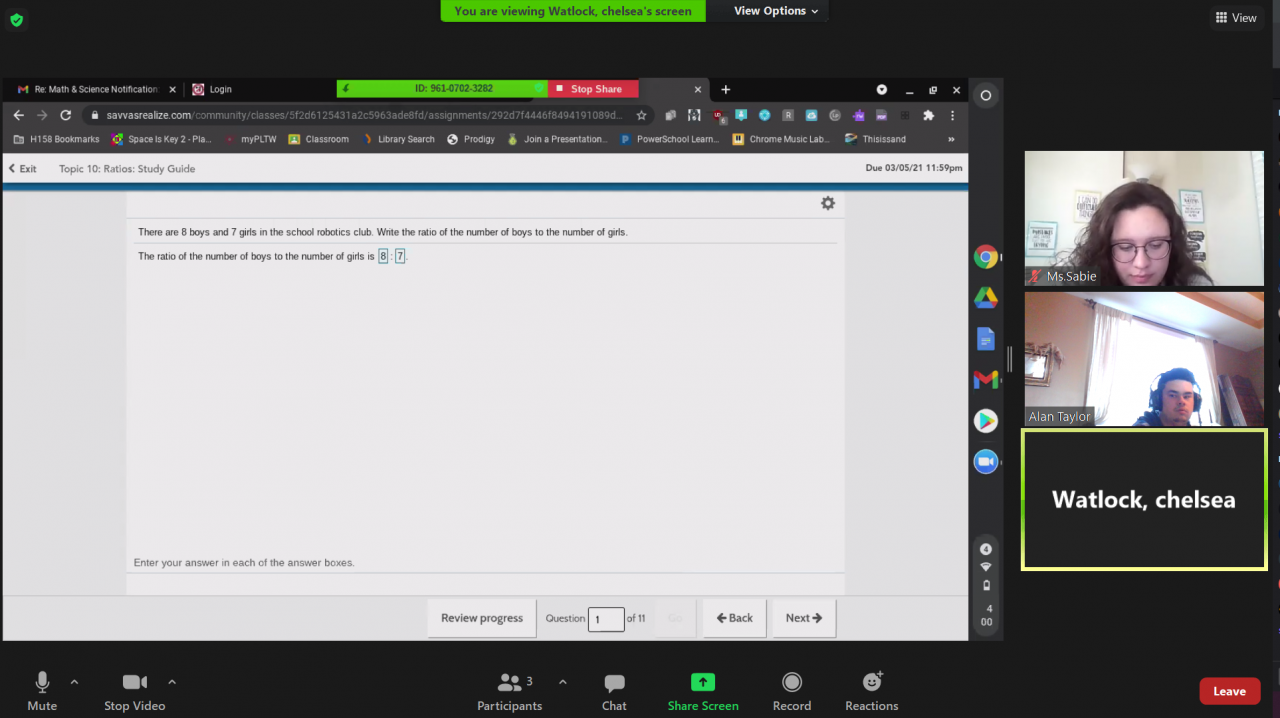
Task: Open Prodigy bookmark
Action: [x=471, y=139]
